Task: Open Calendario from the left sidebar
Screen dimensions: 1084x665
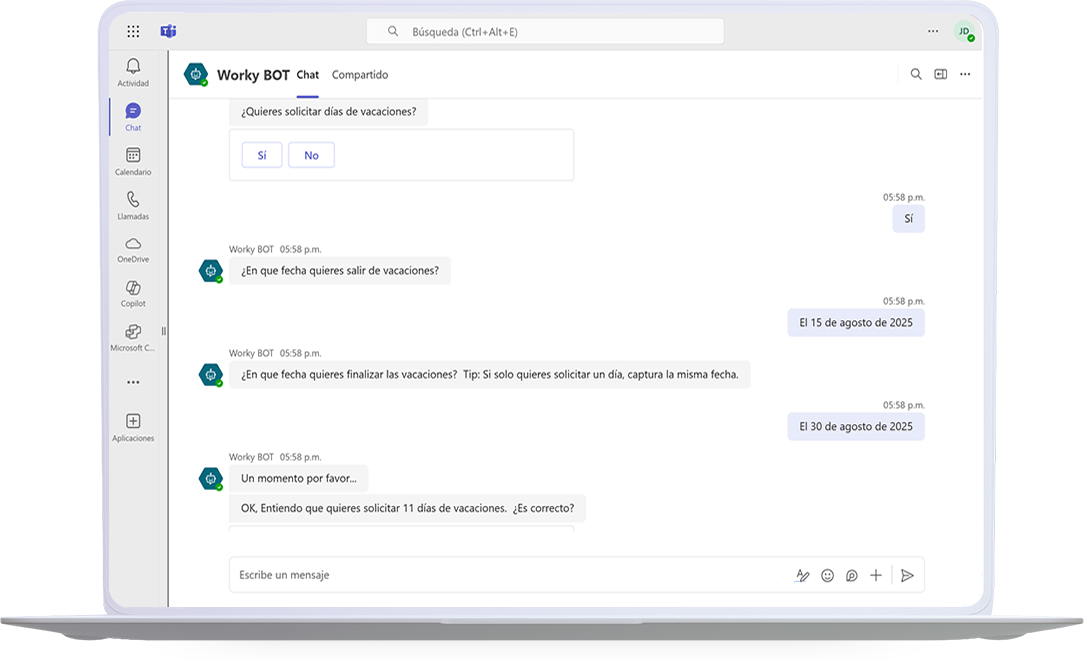Action: tap(133, 160)
